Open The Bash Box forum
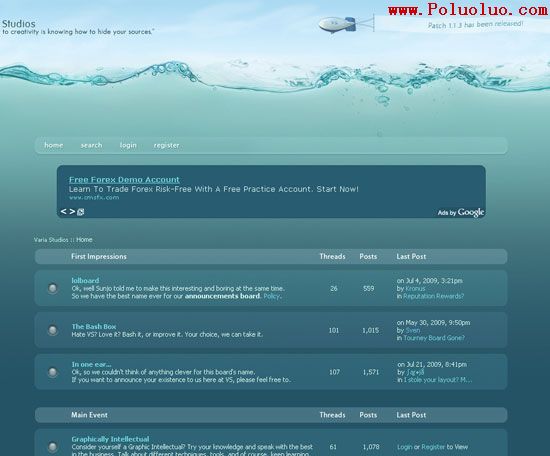The width and height of the screenshot is (550, 456). pyautogui.click(x=94, y=326)
